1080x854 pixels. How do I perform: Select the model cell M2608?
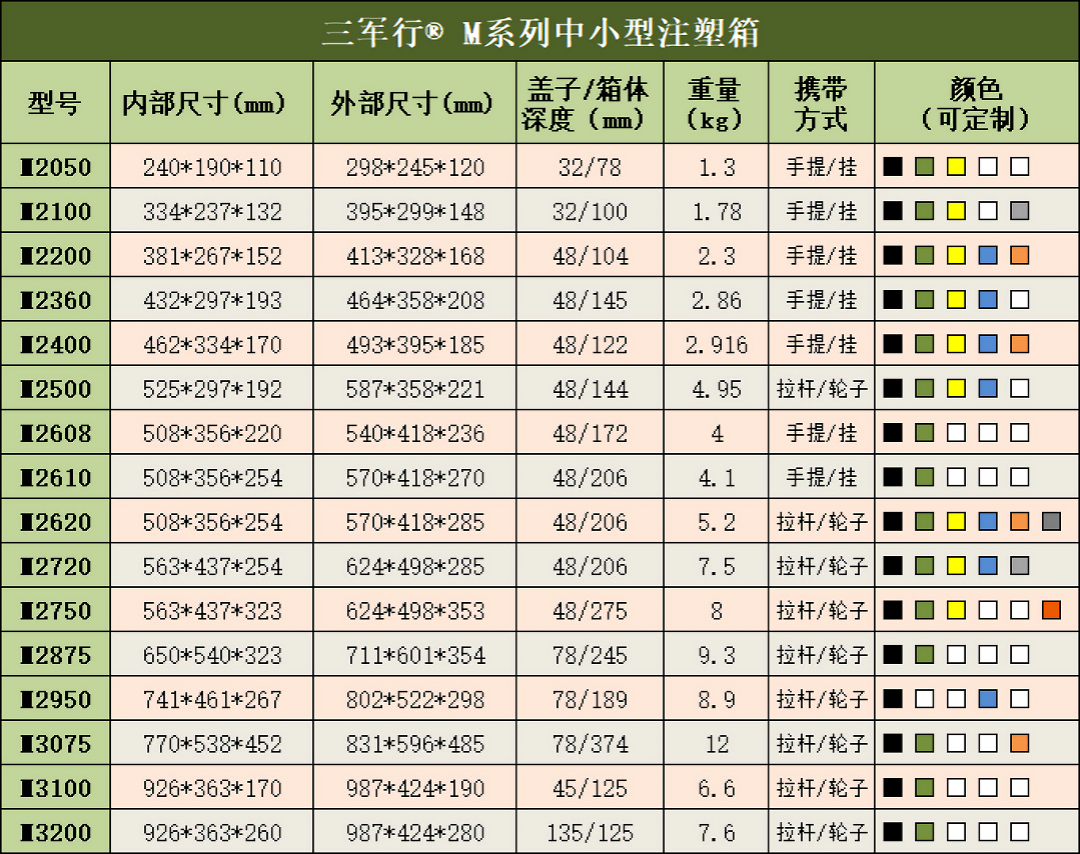coord(55,433)
